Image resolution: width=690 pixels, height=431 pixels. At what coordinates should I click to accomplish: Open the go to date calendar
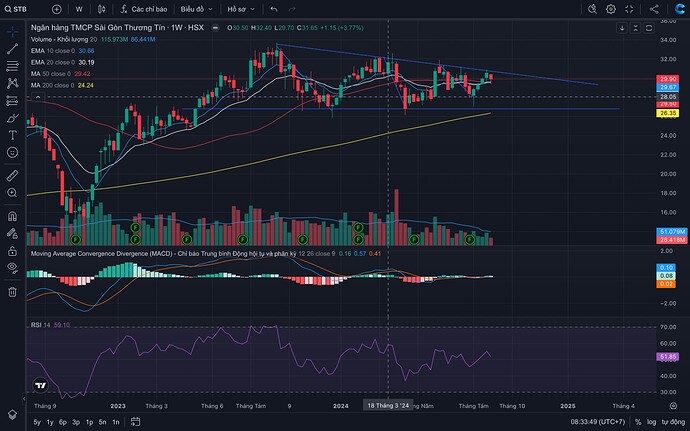tap(136, 422)
